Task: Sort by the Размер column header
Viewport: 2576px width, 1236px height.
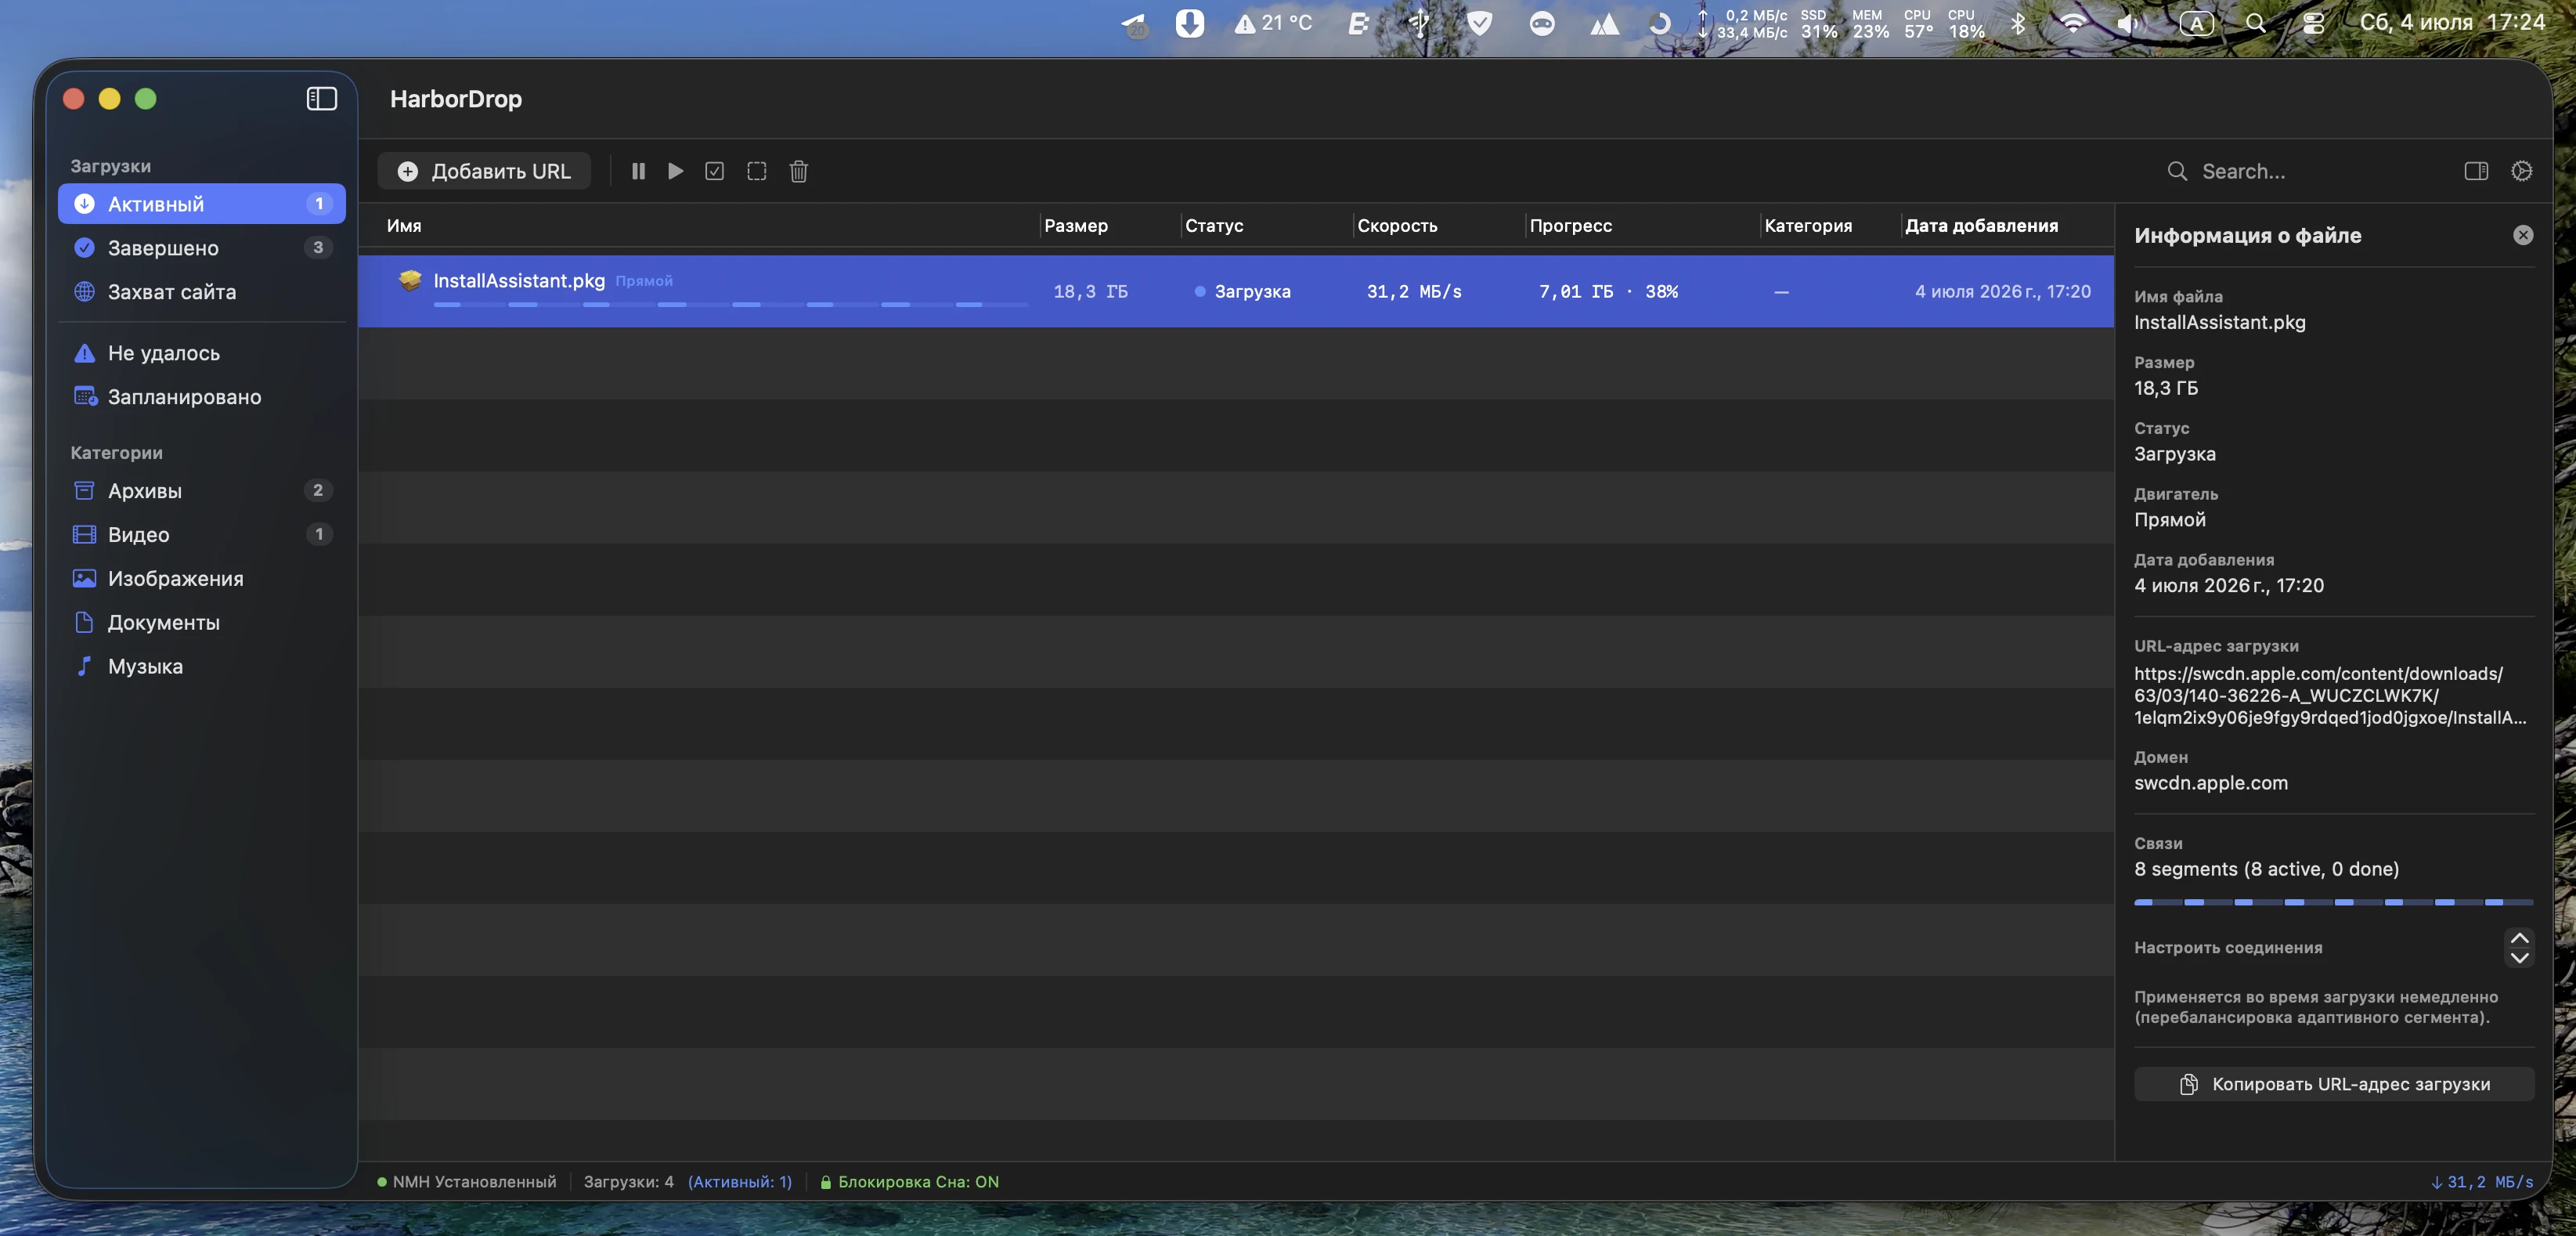Action: [1076, 226]
